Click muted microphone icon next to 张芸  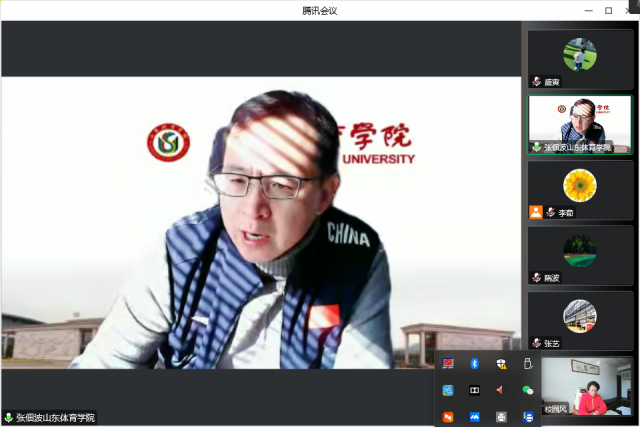(x=536, y=342)
